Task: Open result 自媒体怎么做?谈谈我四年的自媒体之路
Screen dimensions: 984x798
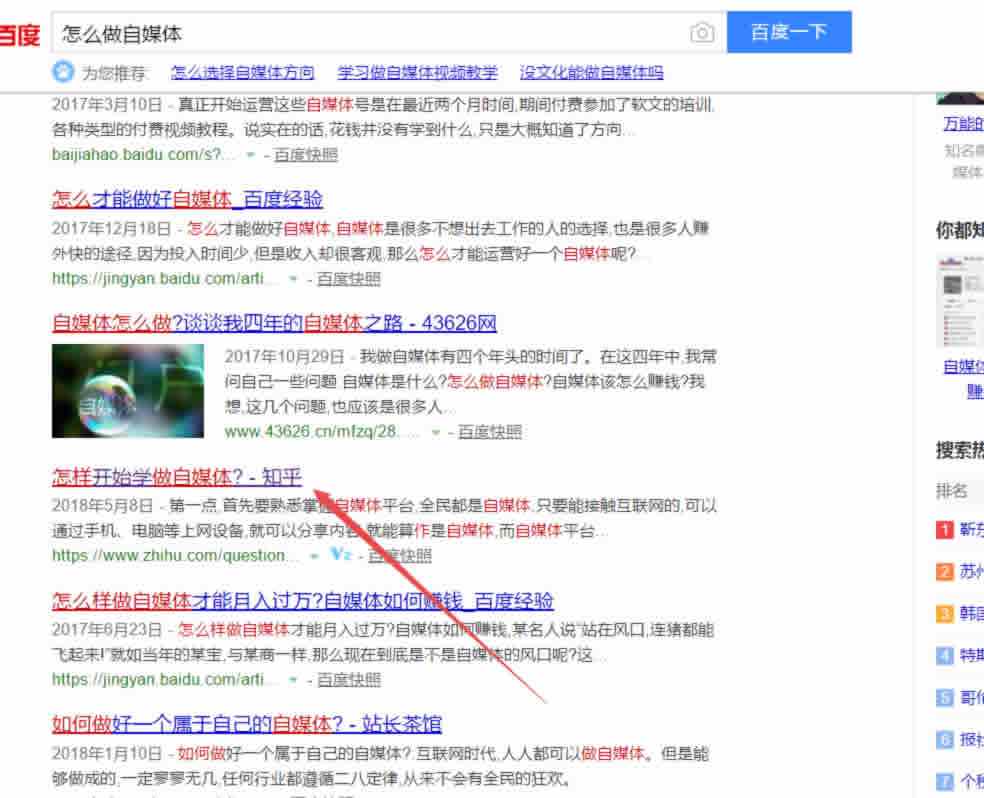Action: click(274, 323)
